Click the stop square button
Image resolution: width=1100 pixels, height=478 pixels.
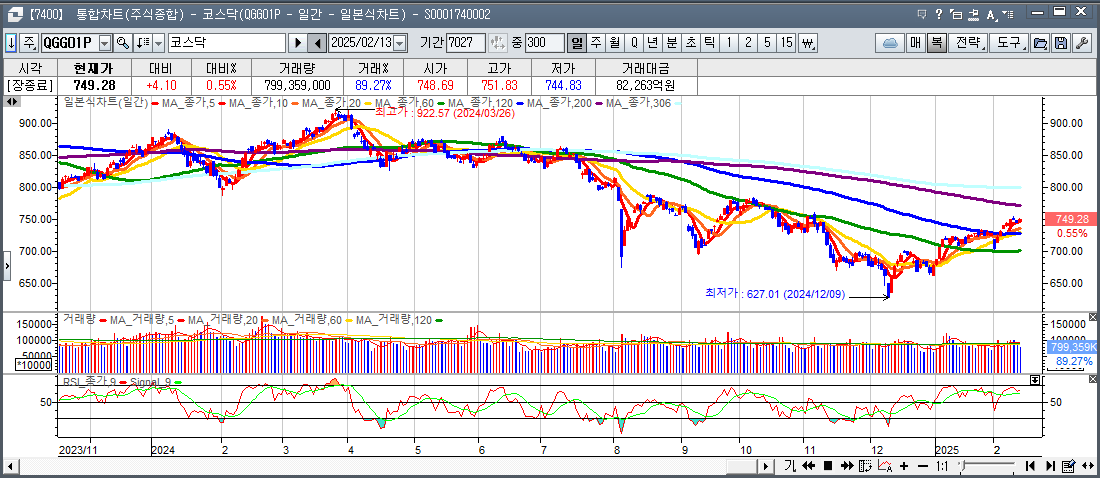tap(828, 466)
